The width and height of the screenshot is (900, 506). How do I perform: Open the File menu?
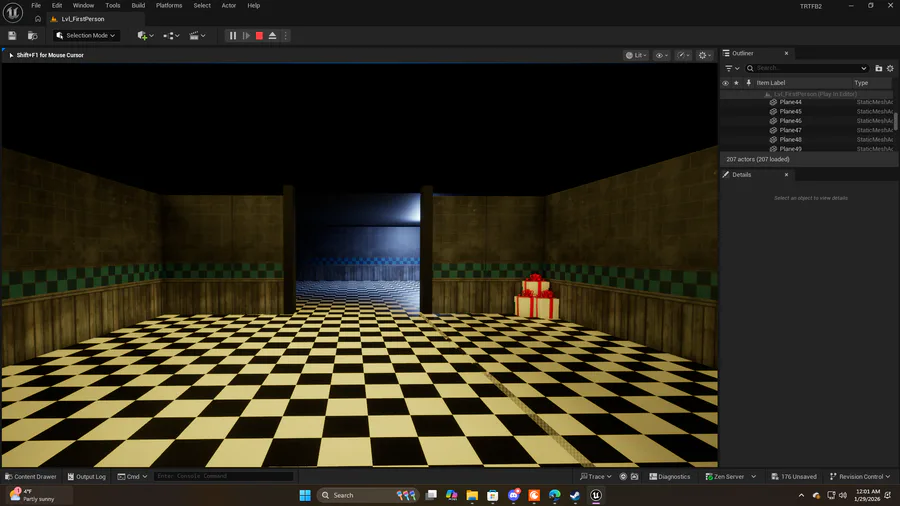click(36, 5)
